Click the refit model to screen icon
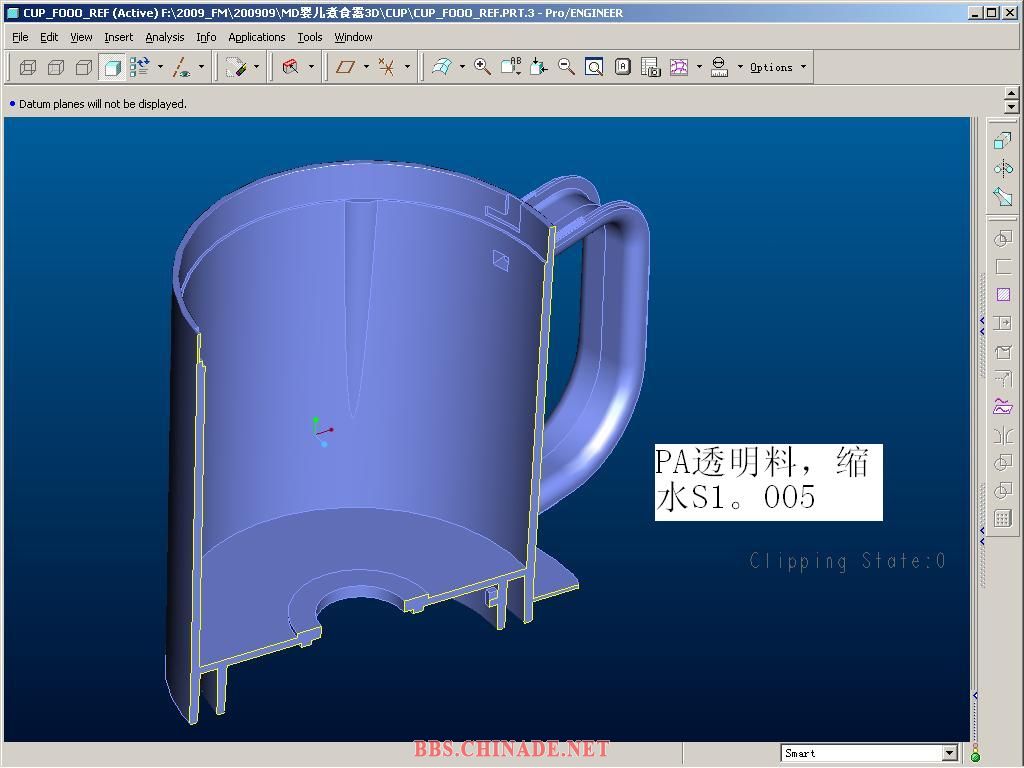 point(594,67)
